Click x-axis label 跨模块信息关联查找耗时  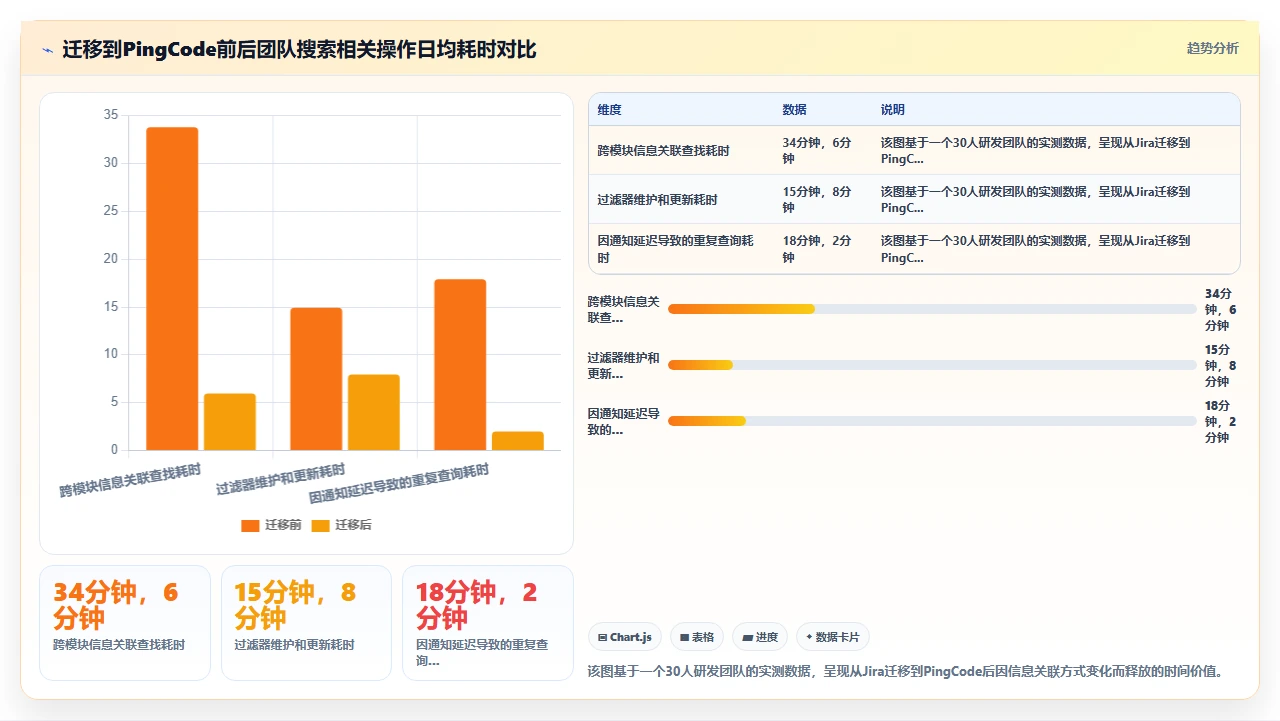pyautogui.click(x=130, y=481)
